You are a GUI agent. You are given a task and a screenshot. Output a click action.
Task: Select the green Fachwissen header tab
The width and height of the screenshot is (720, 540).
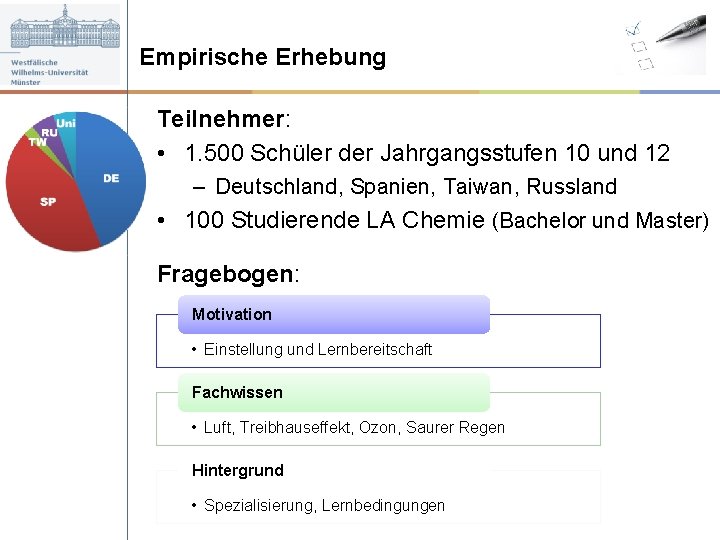pyautogui.click(x=333, y=392)
